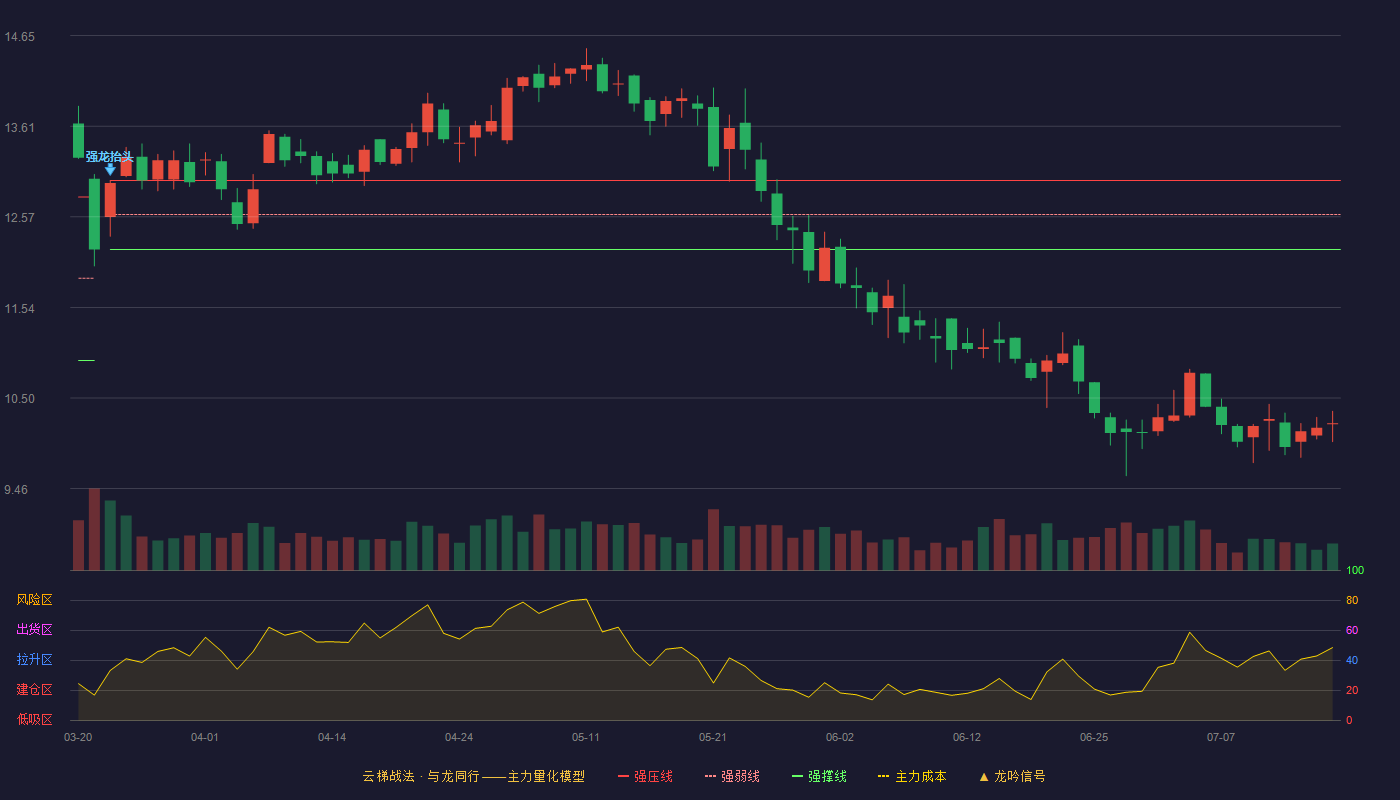Select the 出货区 zone label
The width and height of the screenshot is (1400, 800).
click(x=34, y=630)
